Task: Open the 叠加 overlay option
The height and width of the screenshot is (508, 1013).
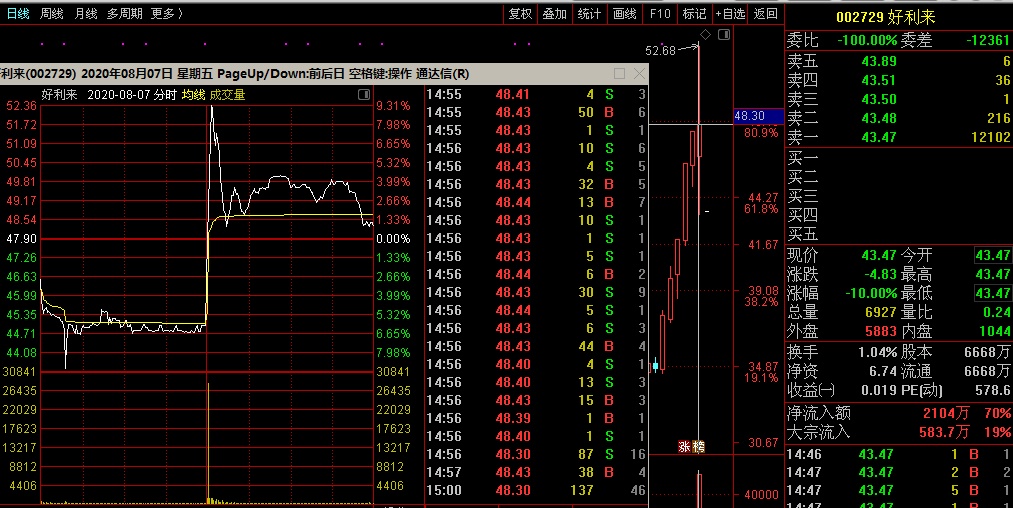Action: 554,13
